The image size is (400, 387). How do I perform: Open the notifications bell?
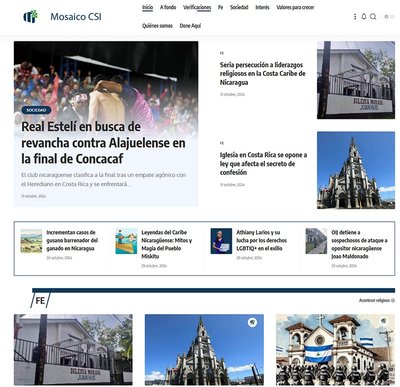tap(364, 17)
